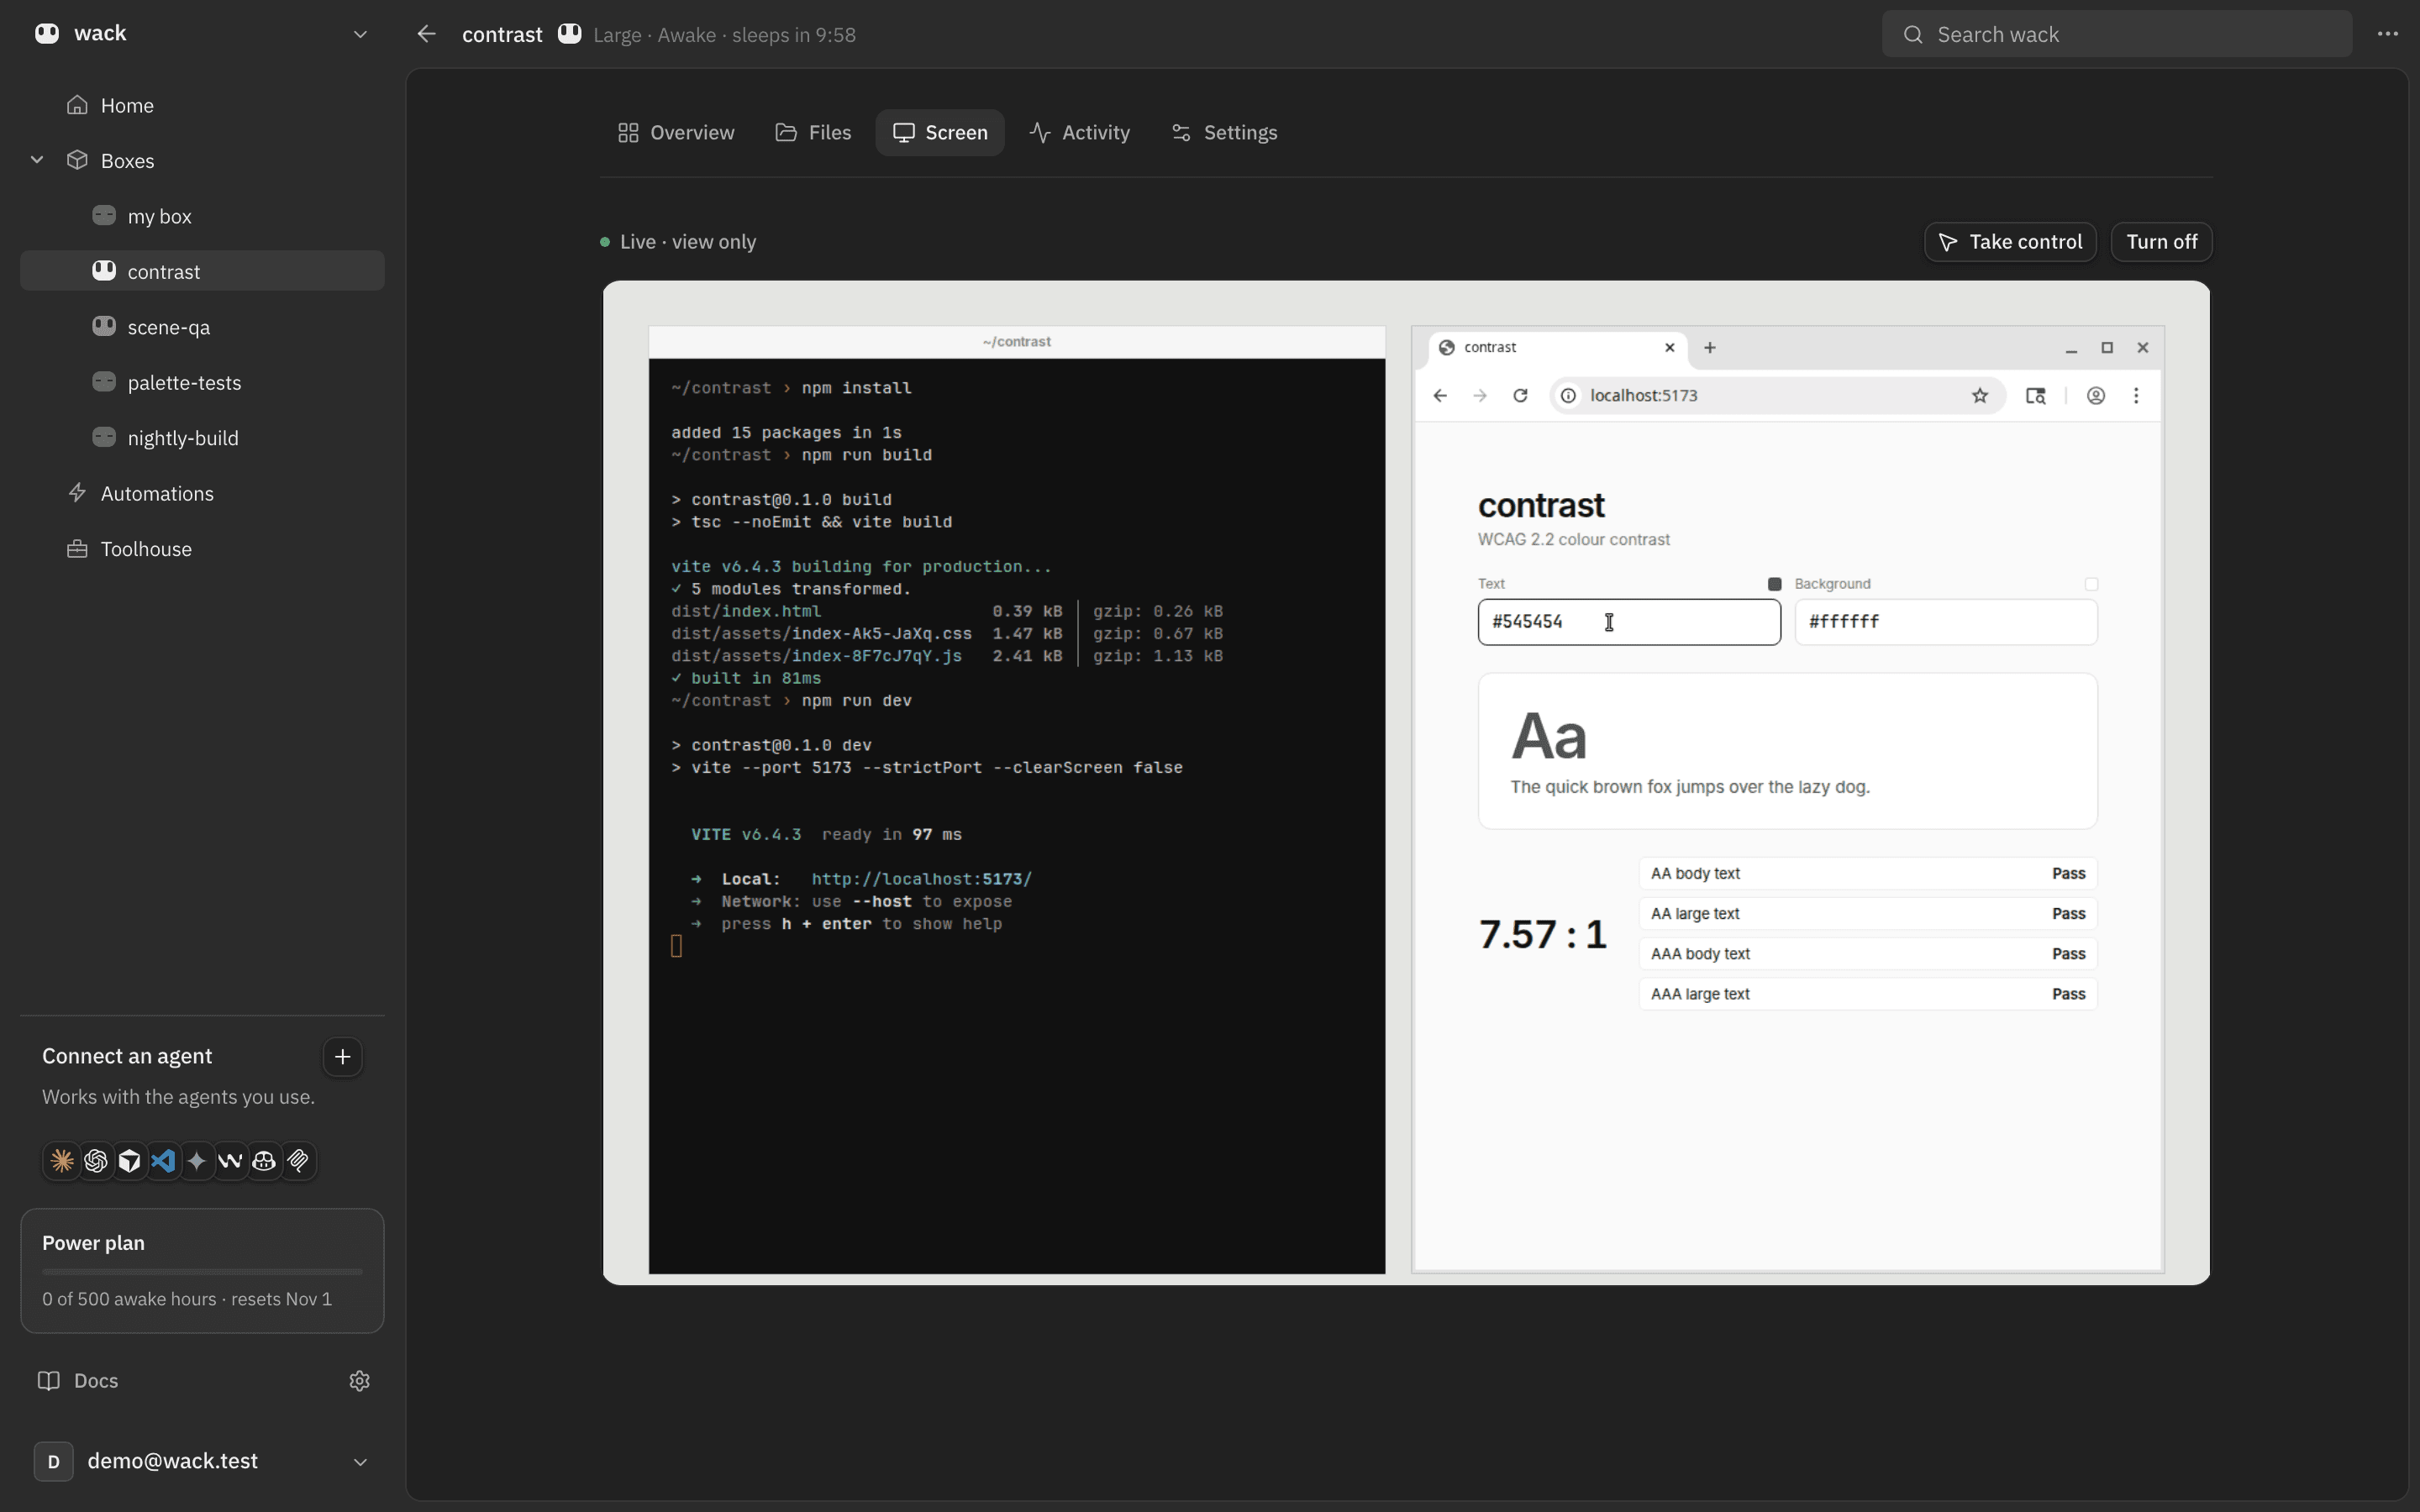The image size is (2420, 1512).
Task: Open the my box entry
Action: [202, 216]
